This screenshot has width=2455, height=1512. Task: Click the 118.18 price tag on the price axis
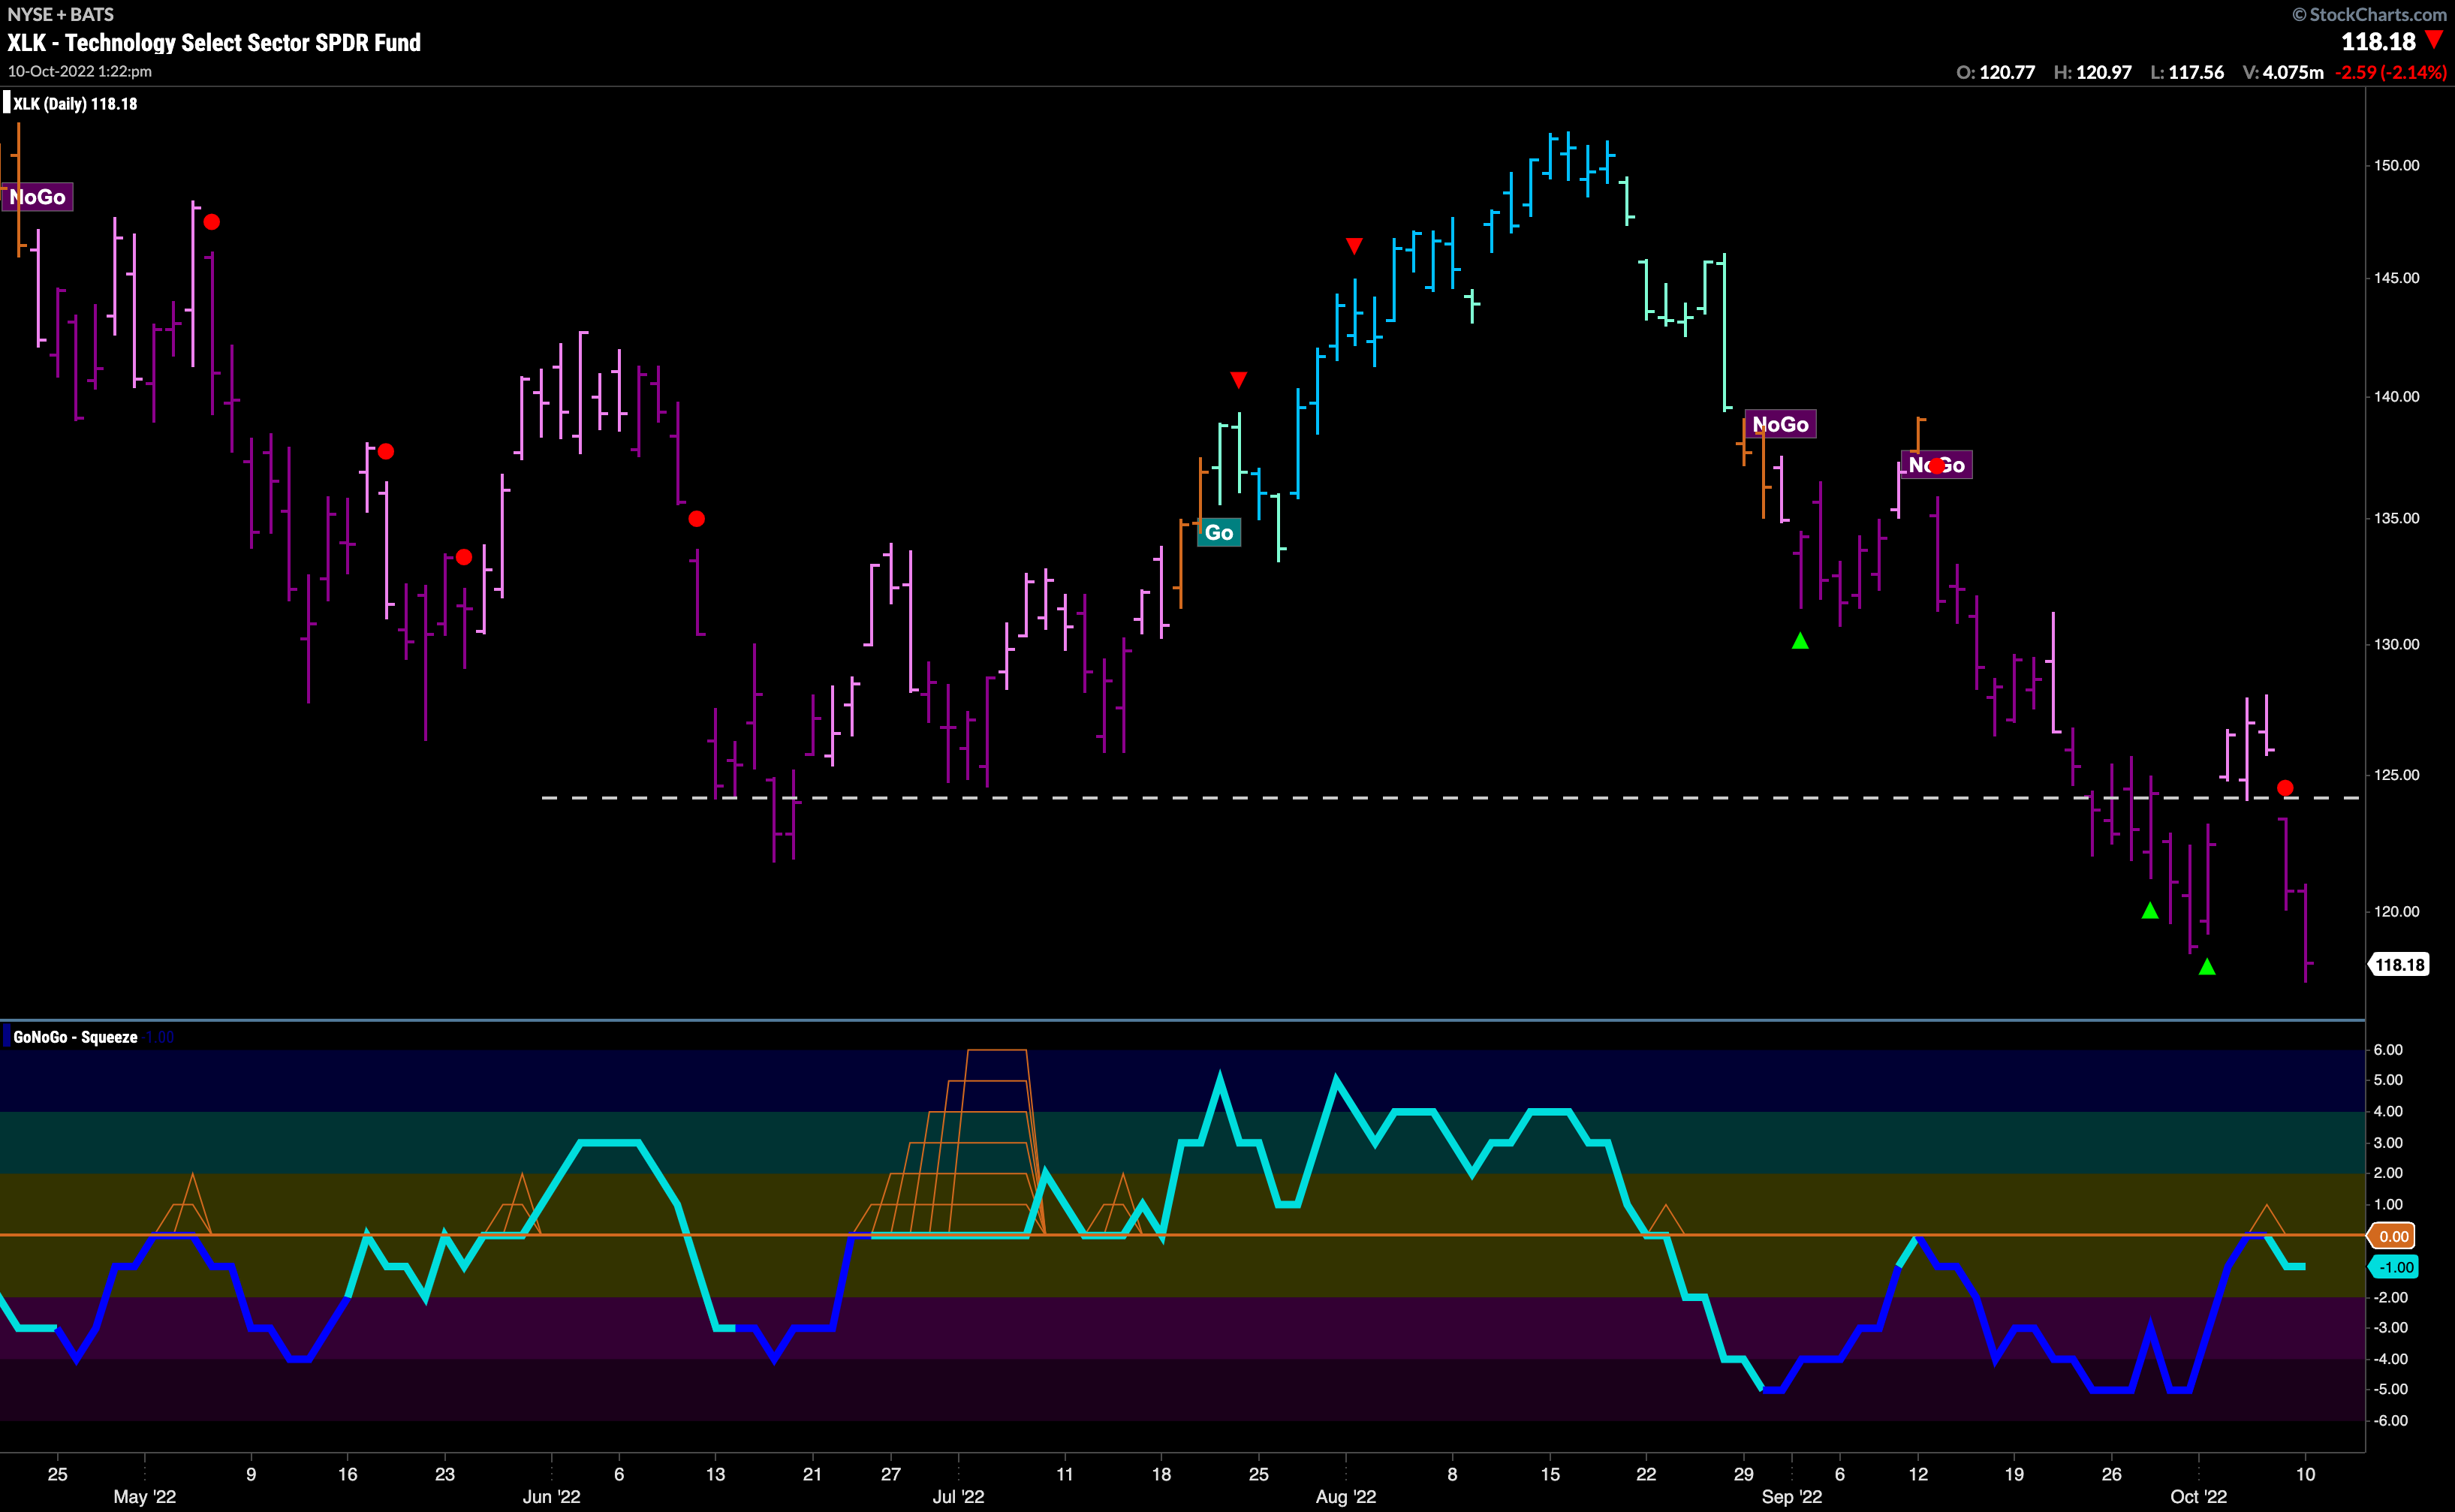click(x=2400, y=965)
